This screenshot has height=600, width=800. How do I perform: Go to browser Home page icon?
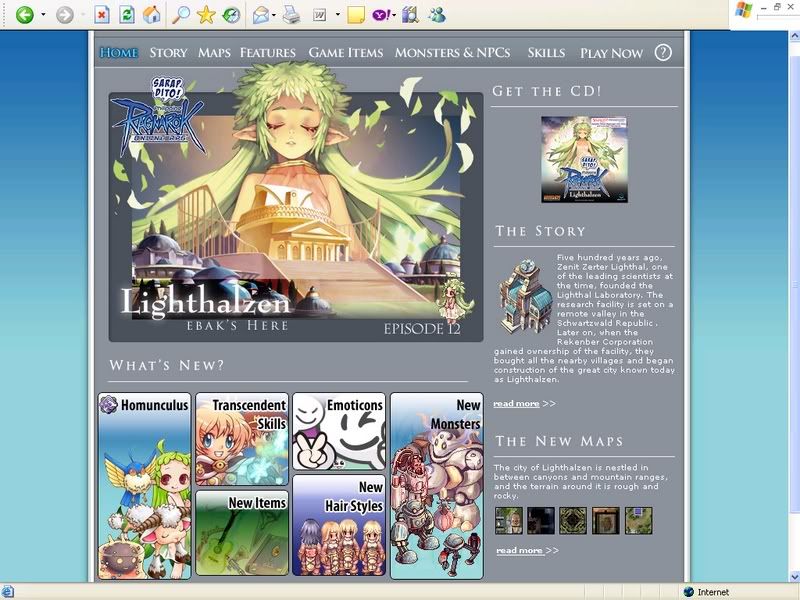(152, 15)
